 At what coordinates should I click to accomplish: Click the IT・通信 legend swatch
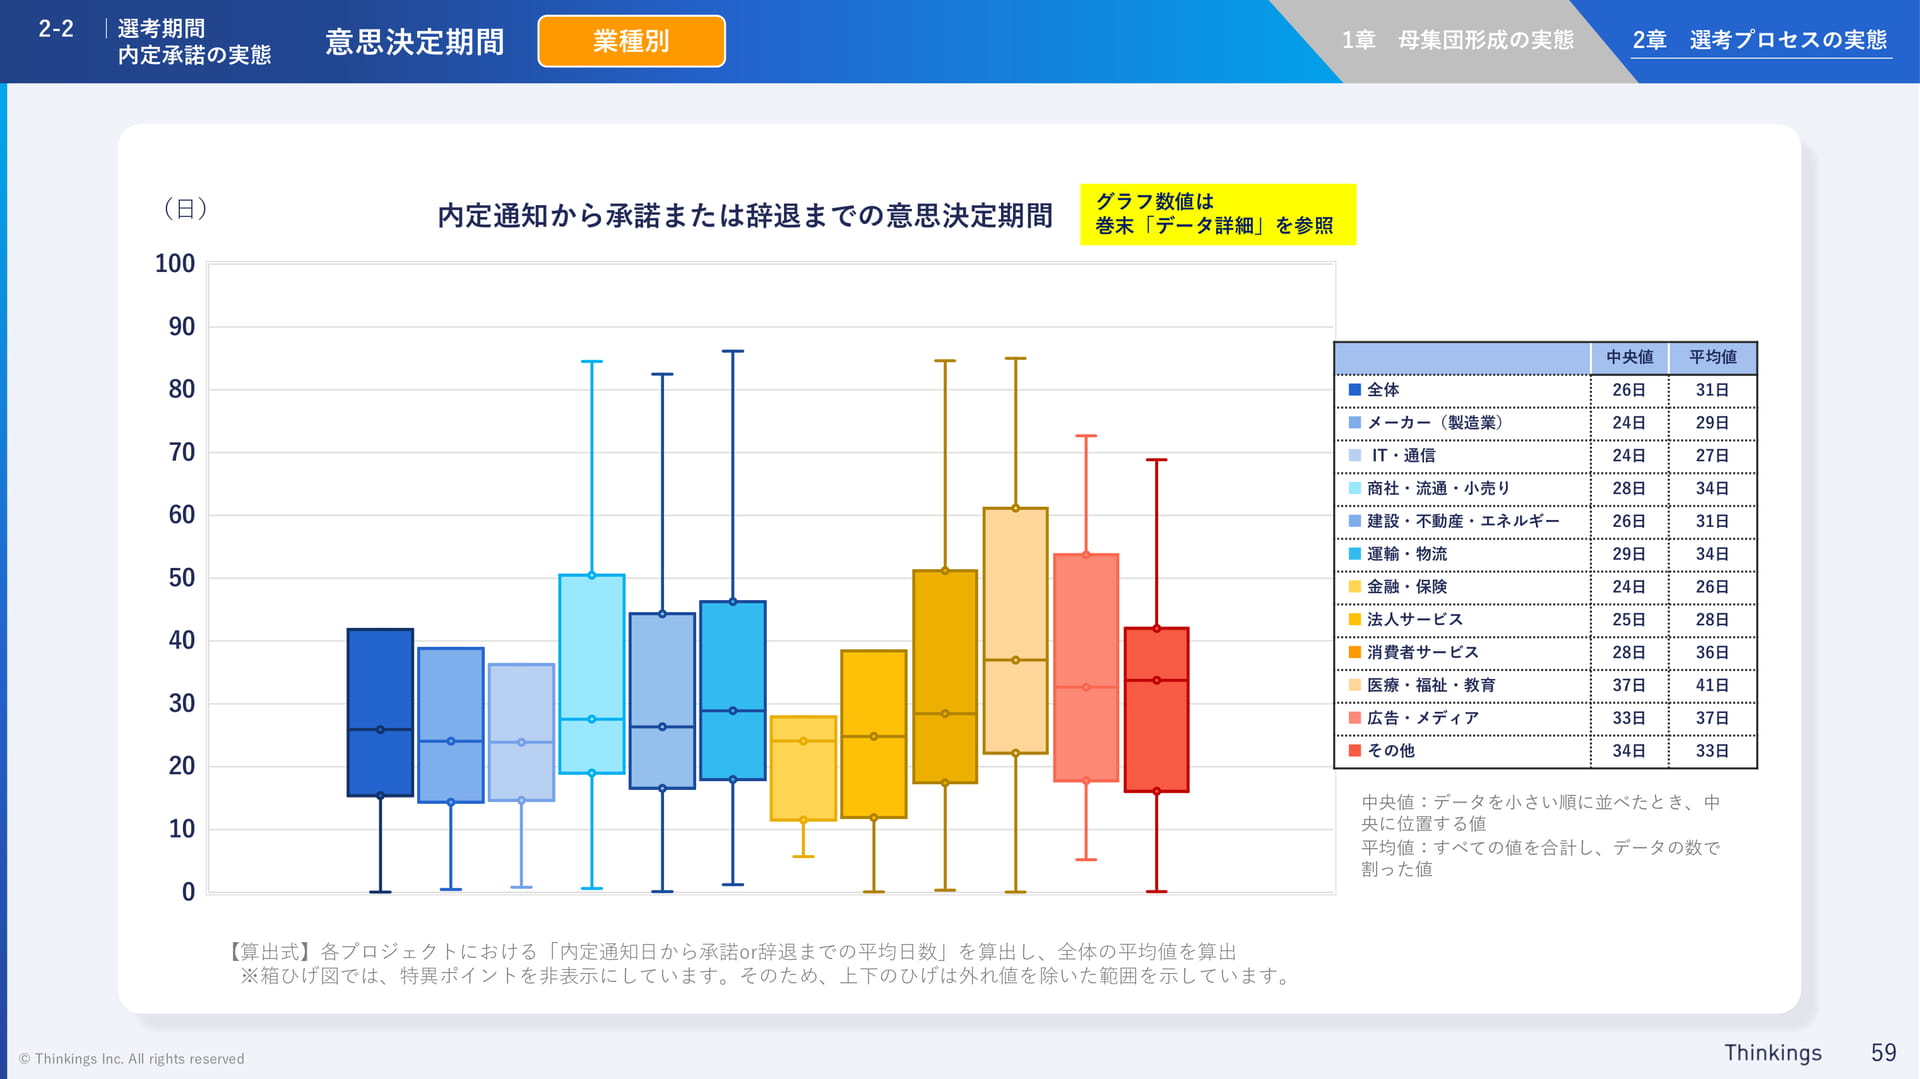(x=1354, y=456)
